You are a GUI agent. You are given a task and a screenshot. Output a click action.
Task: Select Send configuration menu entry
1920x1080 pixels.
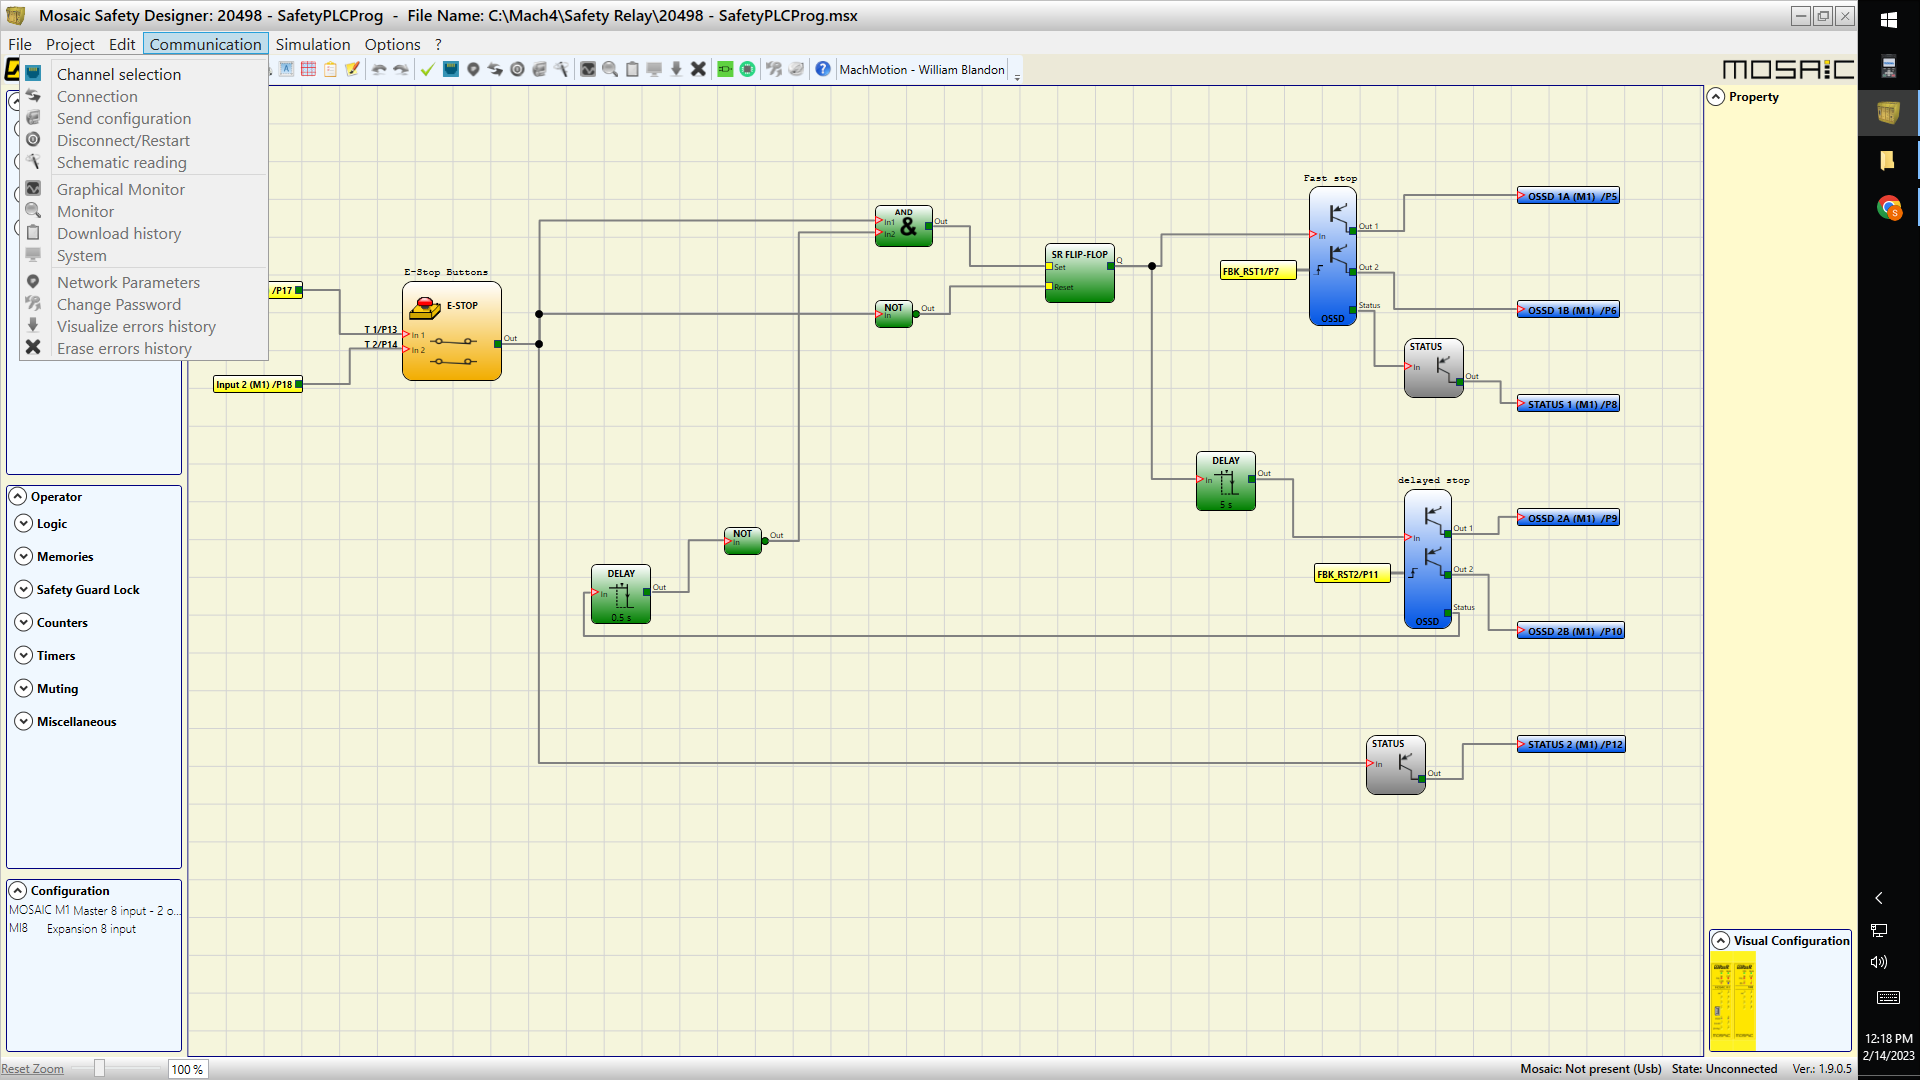coord(123,118)
